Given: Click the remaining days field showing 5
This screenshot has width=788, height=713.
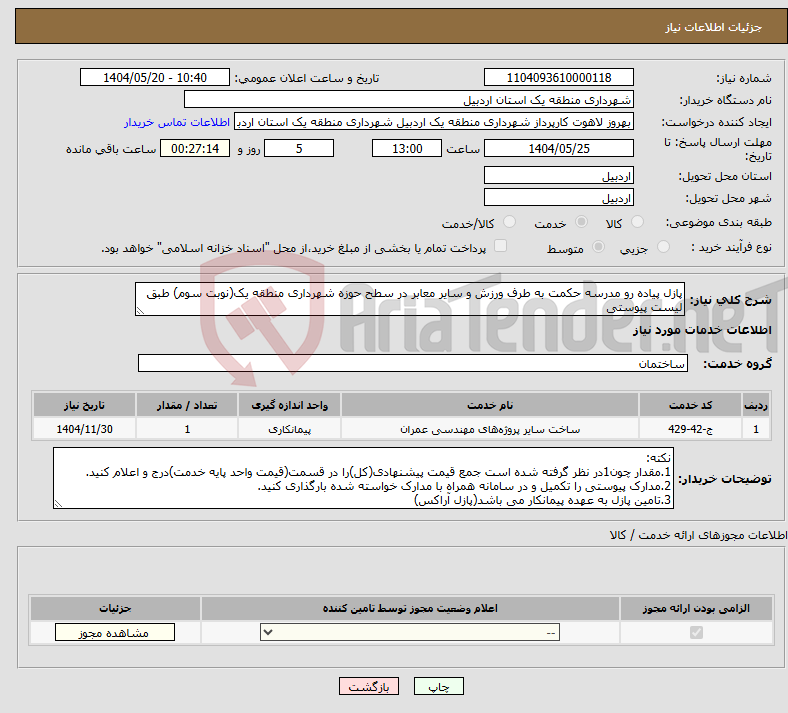Looking at the screenshot, I should (x=299, y=148).
